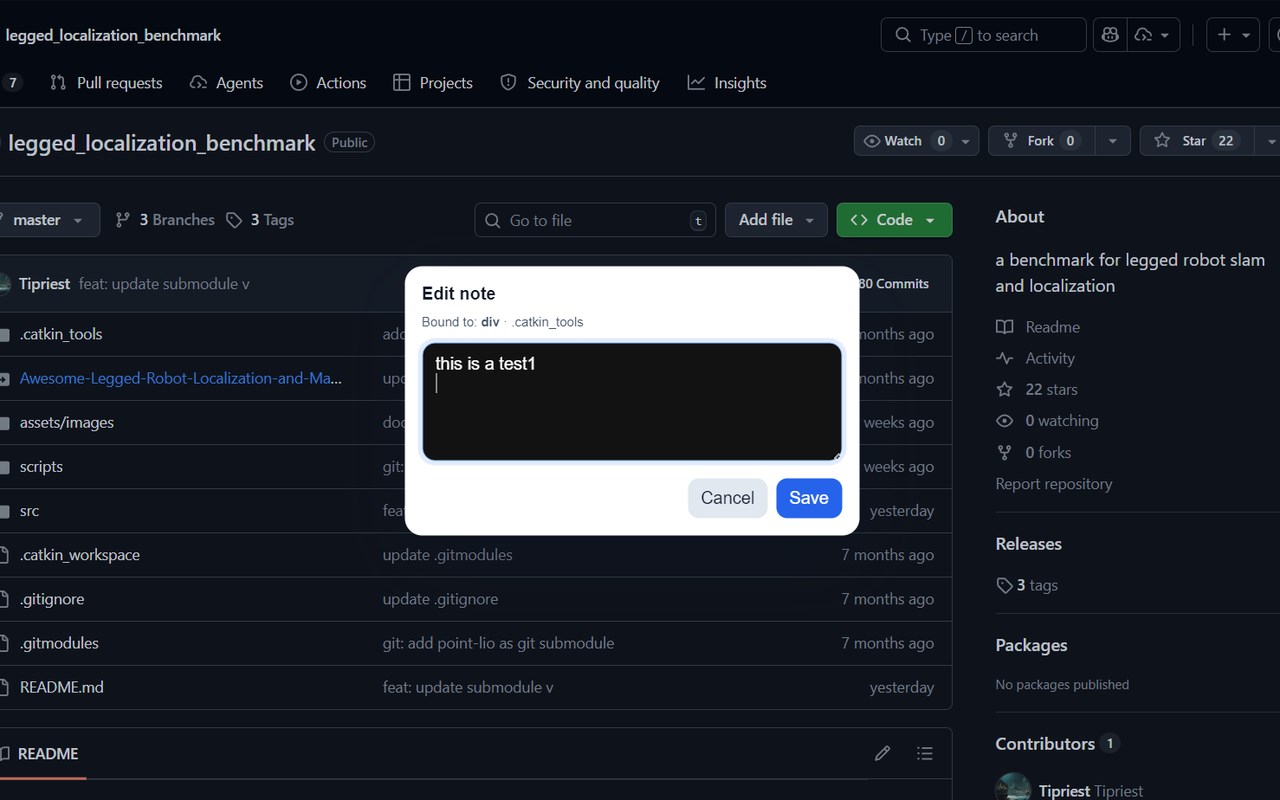Open the .gitignore file
This screenshot has height=800, width=1280.
pyautogui.click(x=52, y=599)
